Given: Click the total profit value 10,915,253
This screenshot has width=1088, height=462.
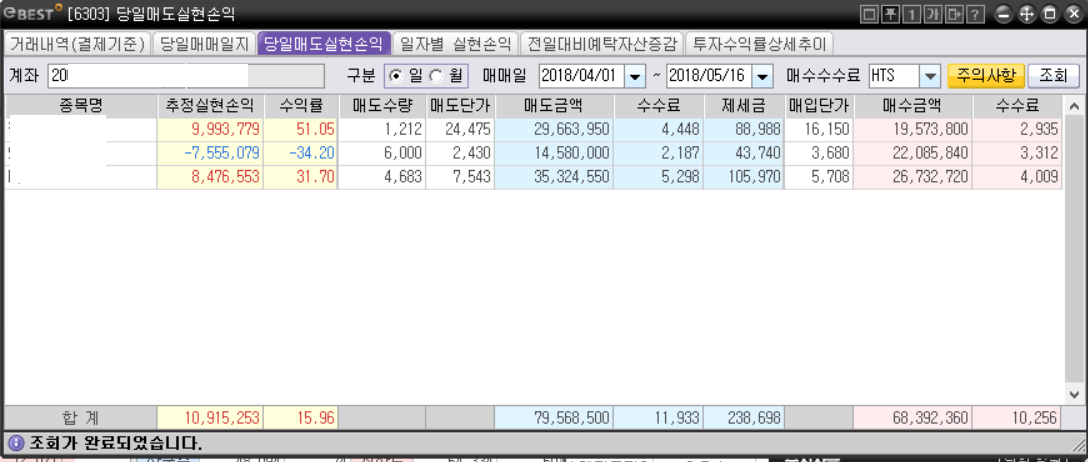Looking at the screenshot, I should pos(210,418).
